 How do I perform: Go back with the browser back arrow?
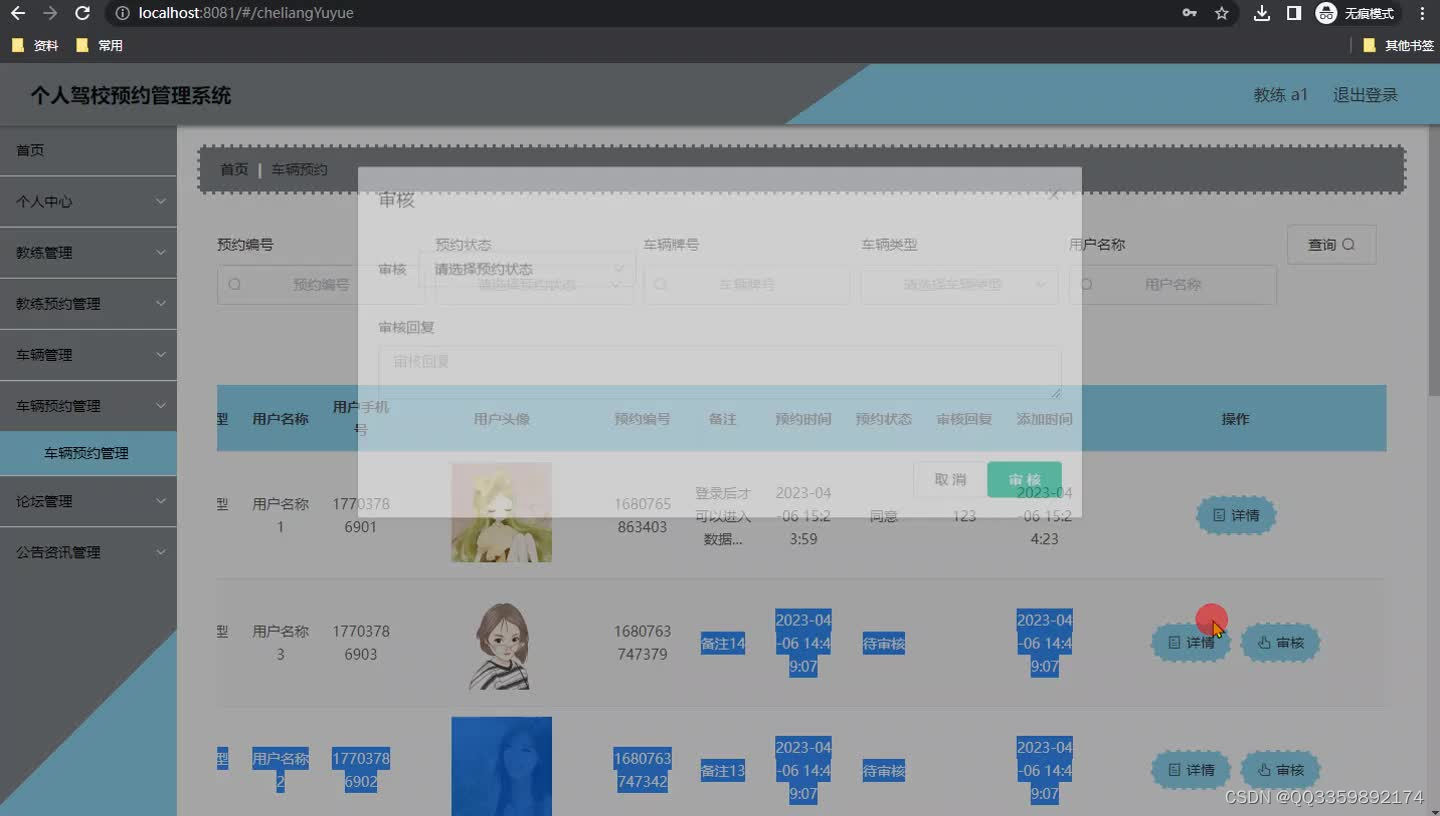[x=17, y=13]
